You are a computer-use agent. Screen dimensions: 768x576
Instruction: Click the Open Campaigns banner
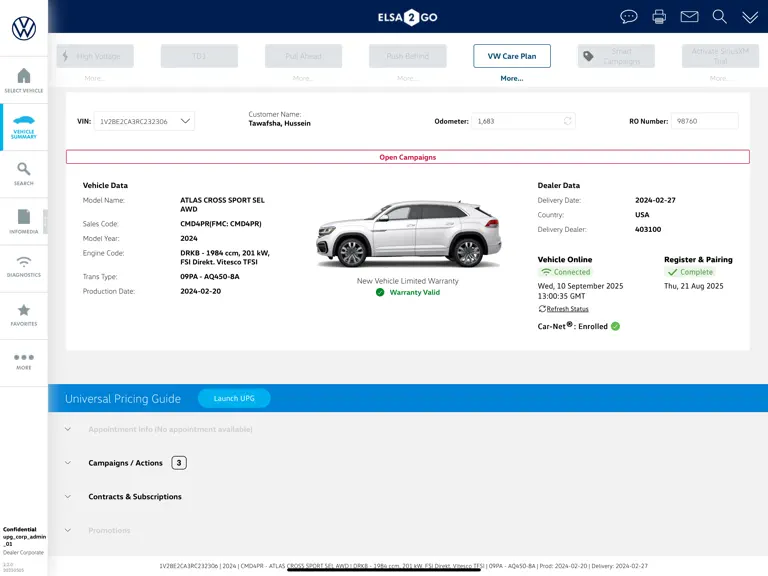408,157
